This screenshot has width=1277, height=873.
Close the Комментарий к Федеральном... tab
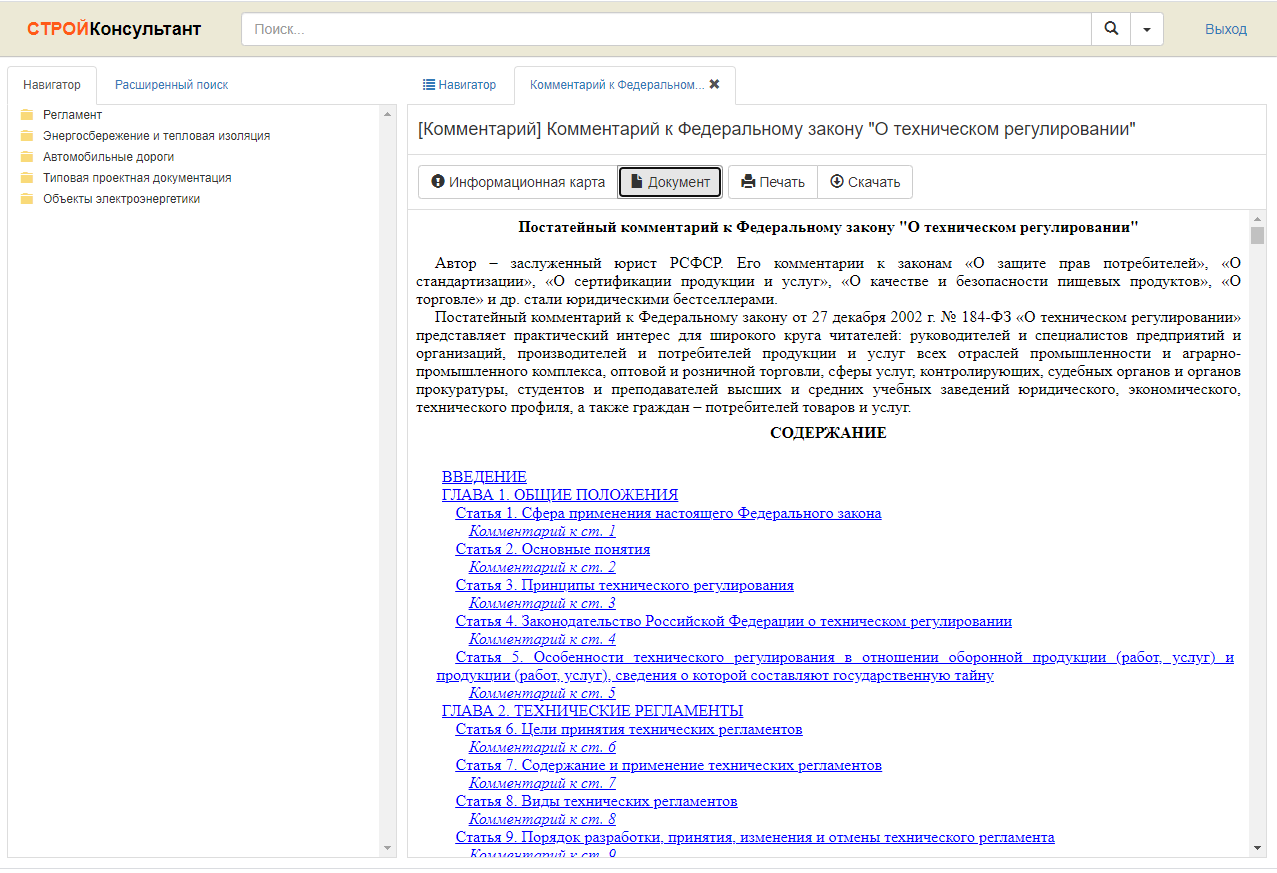(x=714, y=85)
